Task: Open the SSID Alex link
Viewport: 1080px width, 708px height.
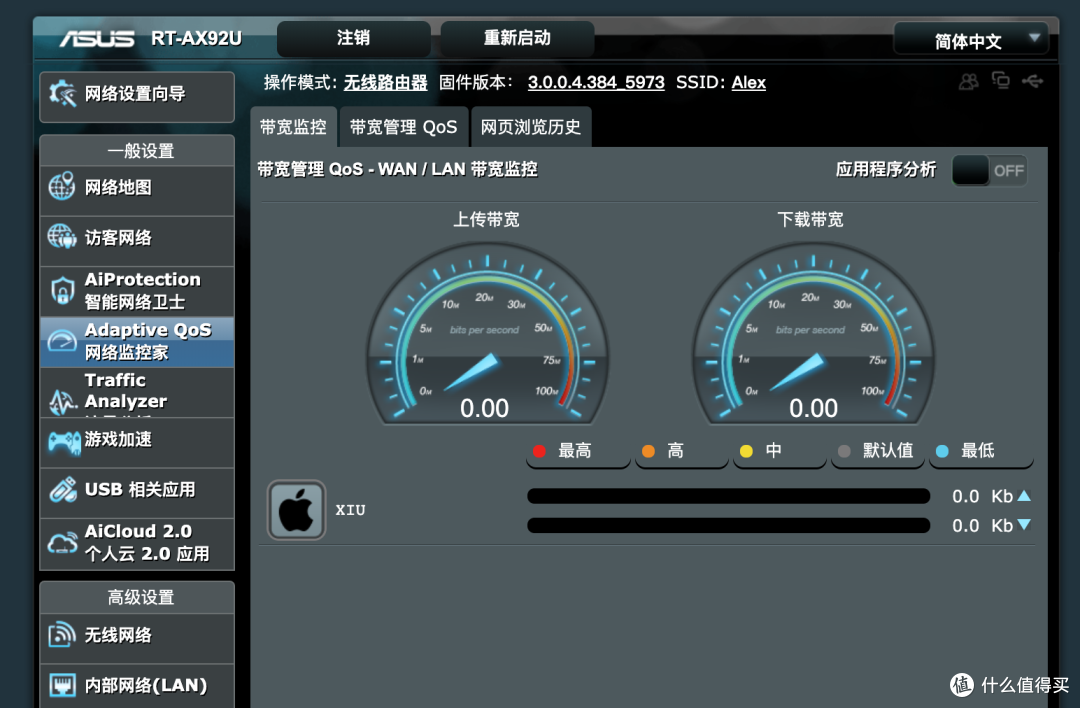Action: (749, 83)
